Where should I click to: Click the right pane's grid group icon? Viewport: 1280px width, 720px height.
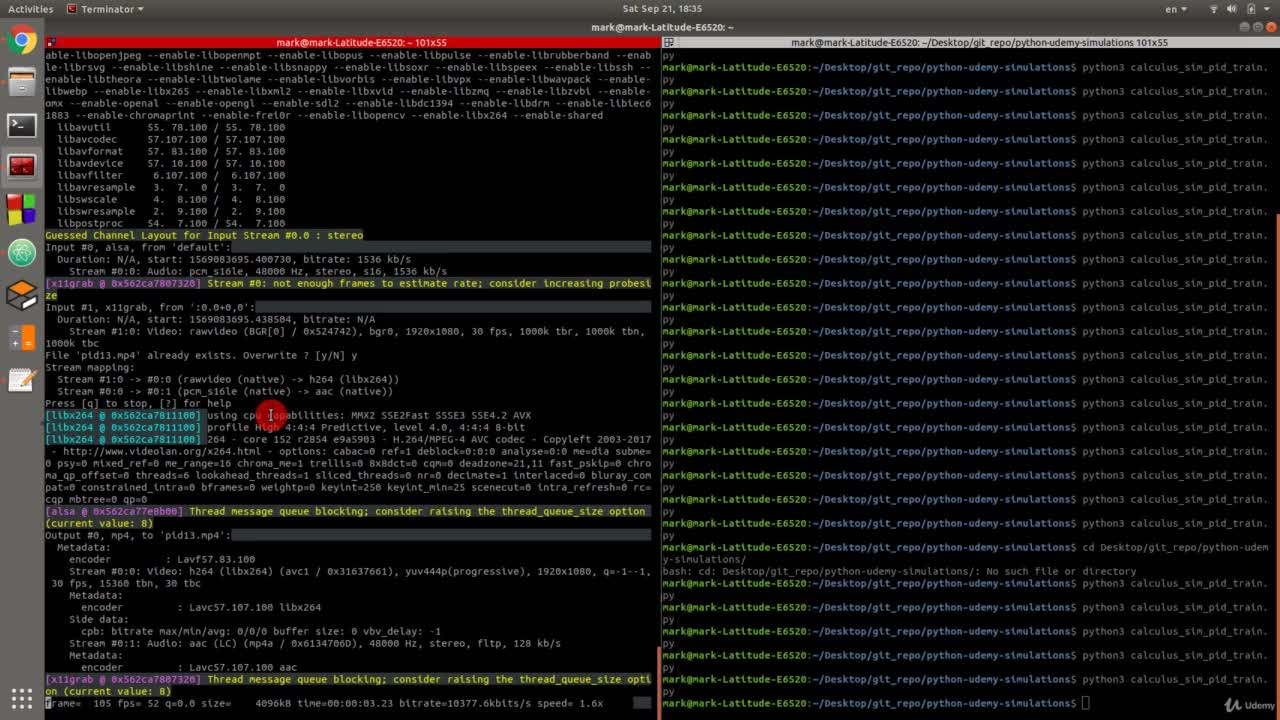(x=669, y=43)
